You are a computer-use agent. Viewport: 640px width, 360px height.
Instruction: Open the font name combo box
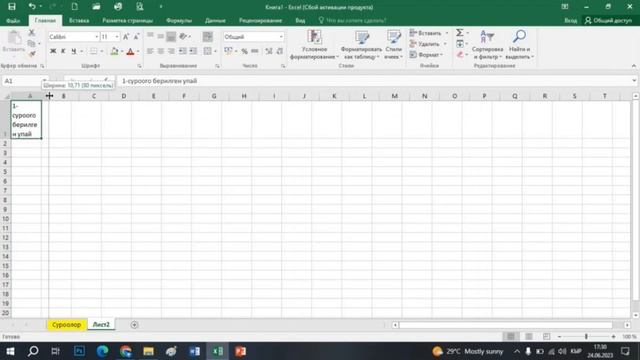click(73, 37)
